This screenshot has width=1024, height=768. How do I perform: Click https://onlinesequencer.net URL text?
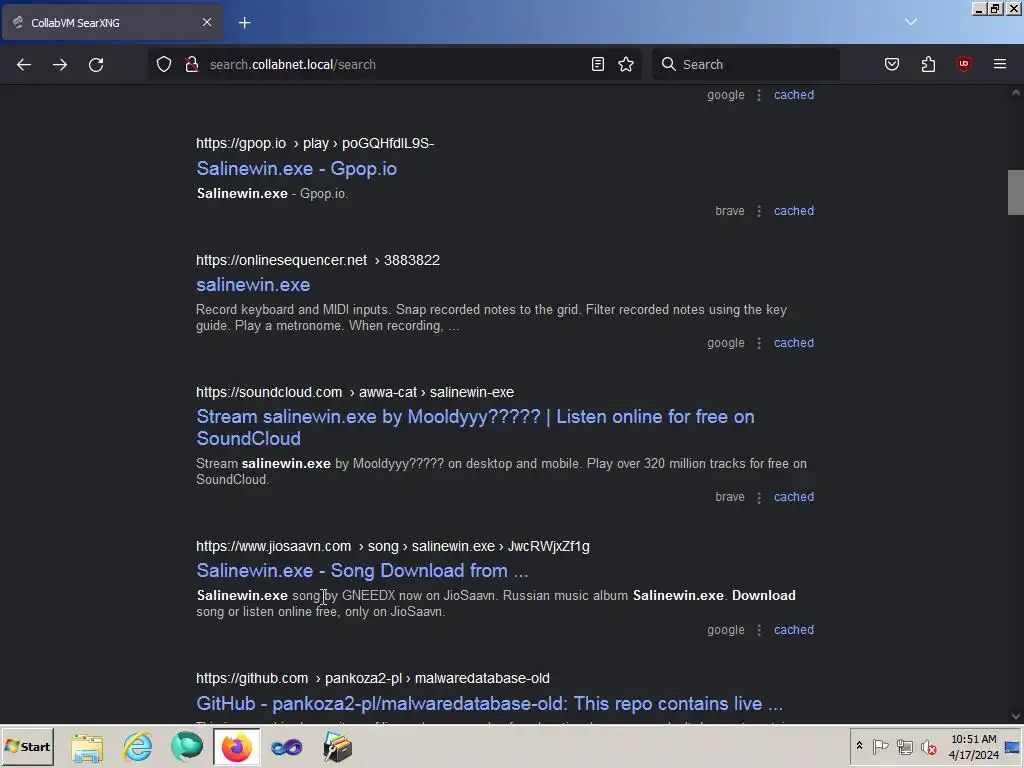(x=281, y=260)
